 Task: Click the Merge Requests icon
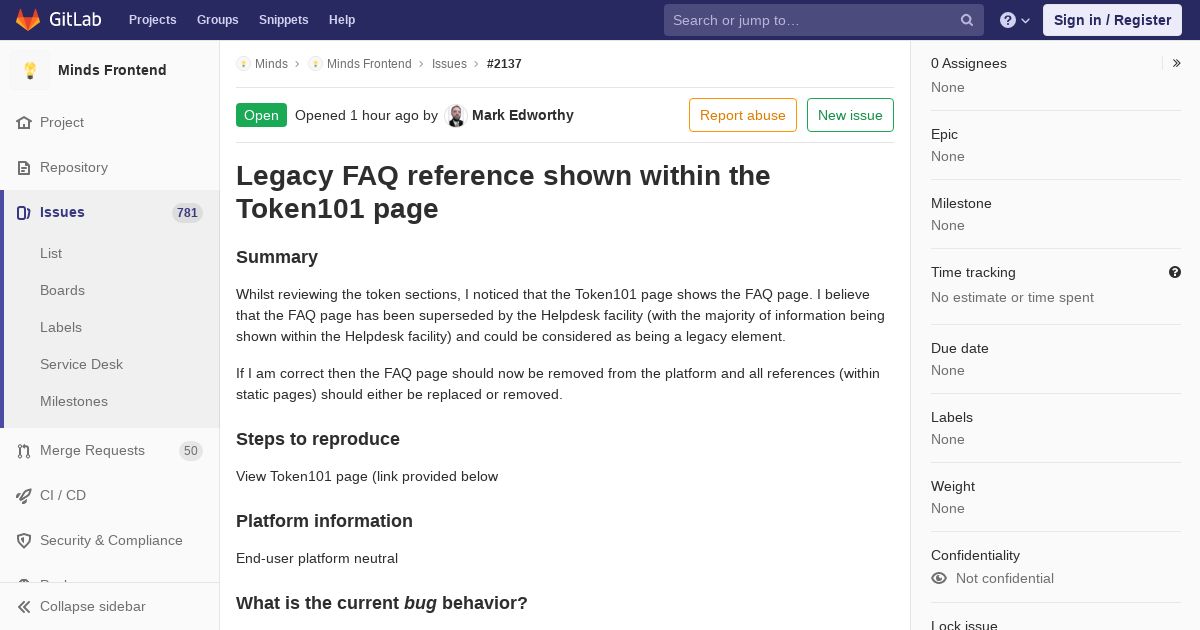coord(24,450)
